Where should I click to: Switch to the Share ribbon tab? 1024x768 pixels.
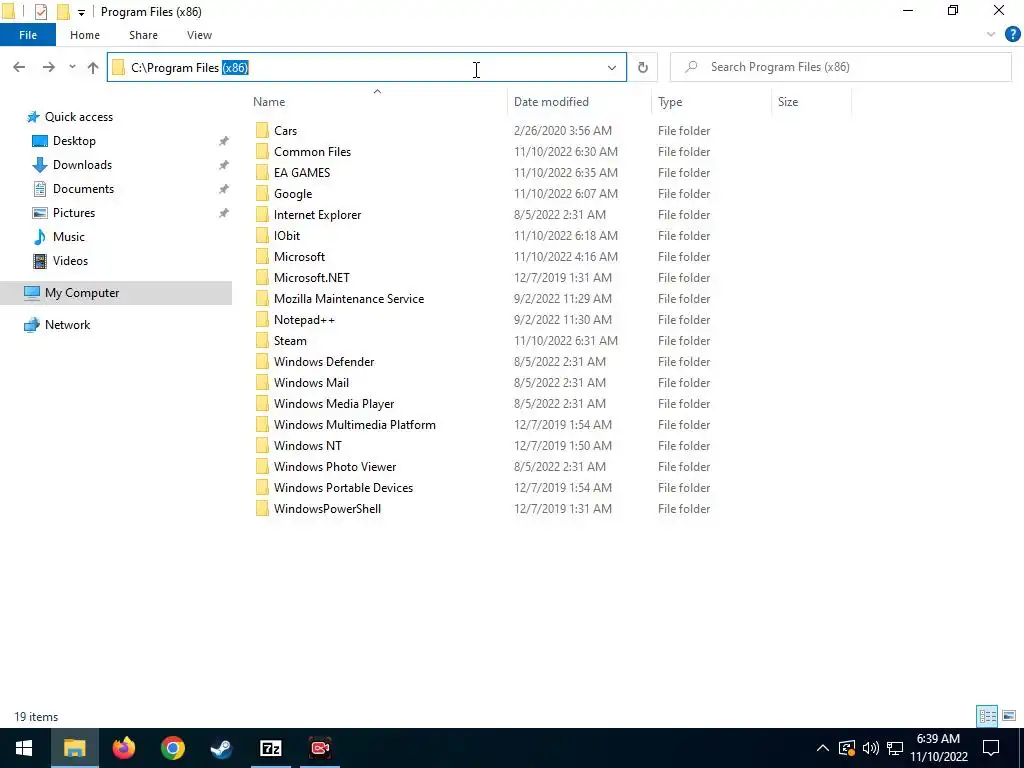click(x=143, y=35)
